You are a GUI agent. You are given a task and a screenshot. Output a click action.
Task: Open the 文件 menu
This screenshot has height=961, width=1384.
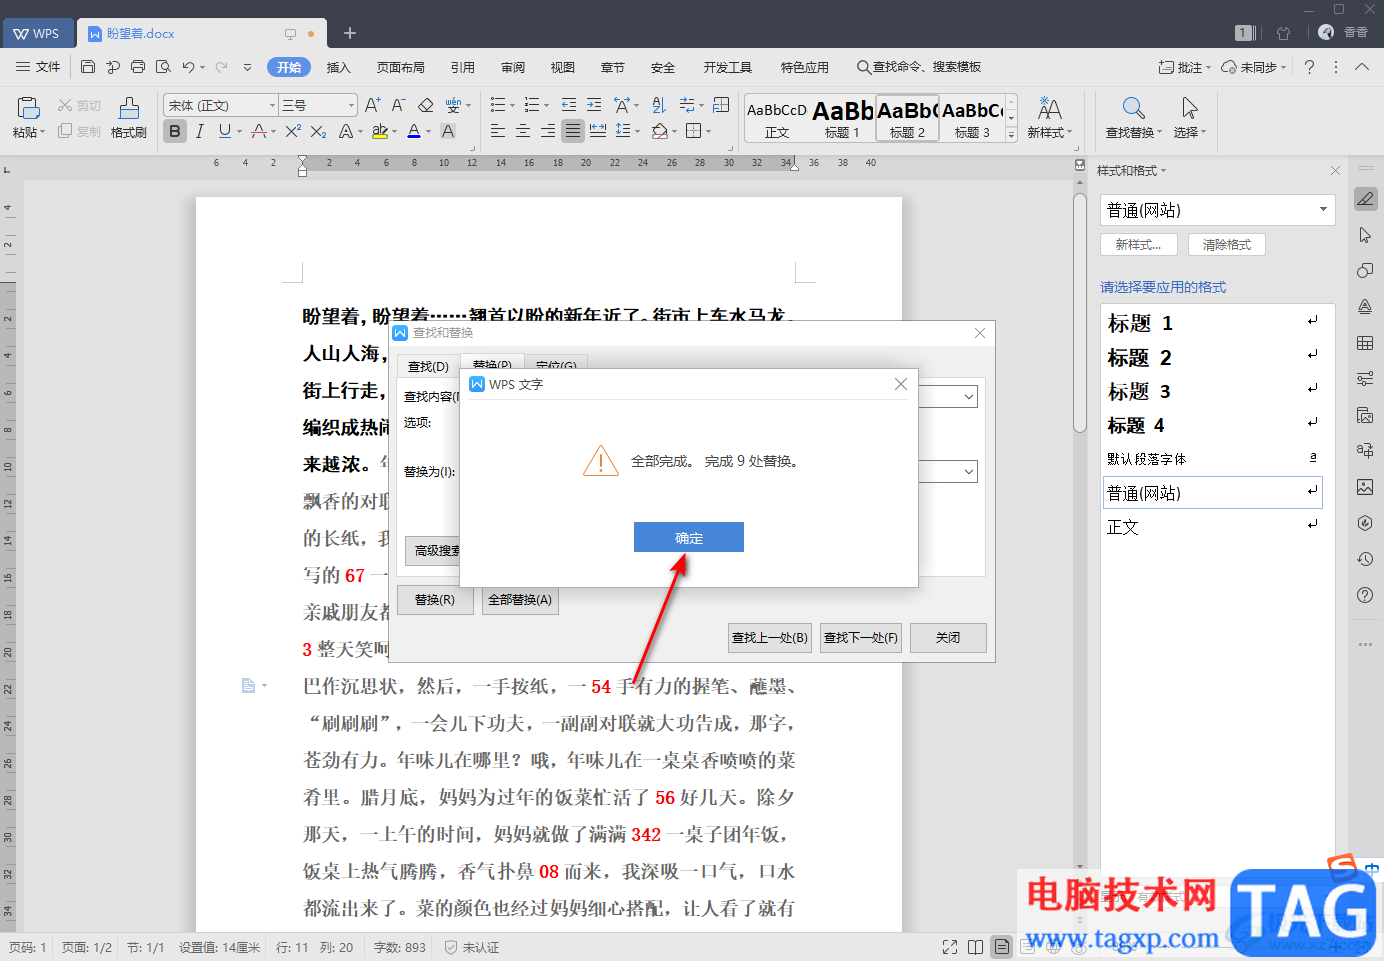pyautogui.click(x=38, y=67)
